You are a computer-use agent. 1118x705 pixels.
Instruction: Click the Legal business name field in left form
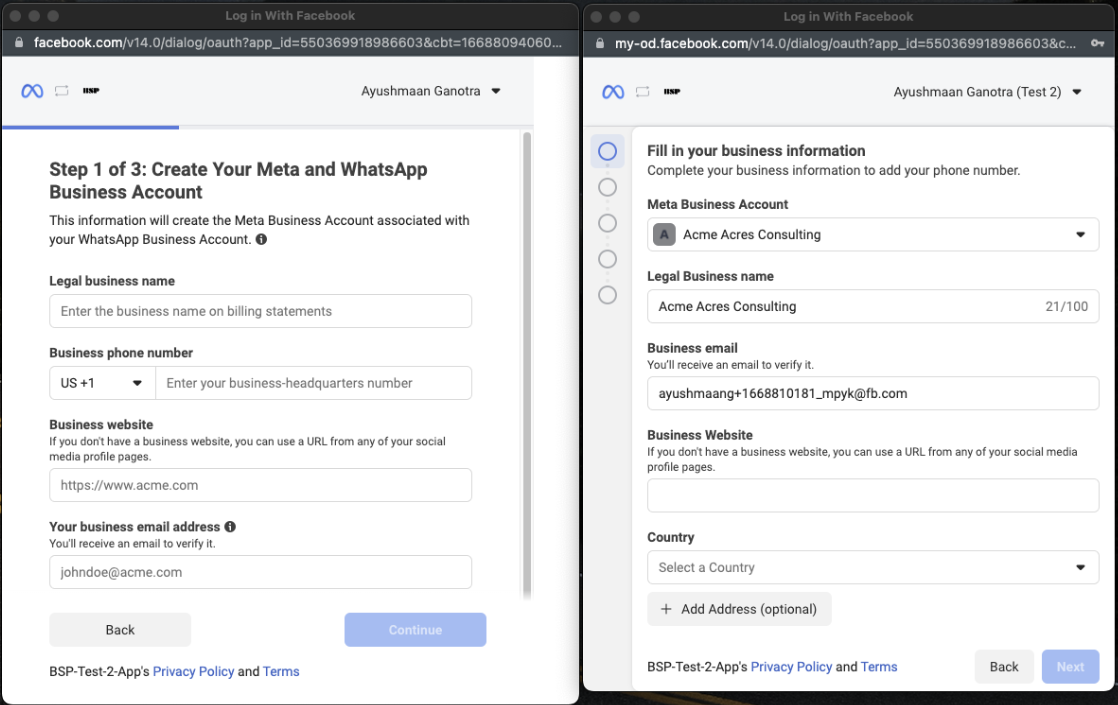coord(260,311)
